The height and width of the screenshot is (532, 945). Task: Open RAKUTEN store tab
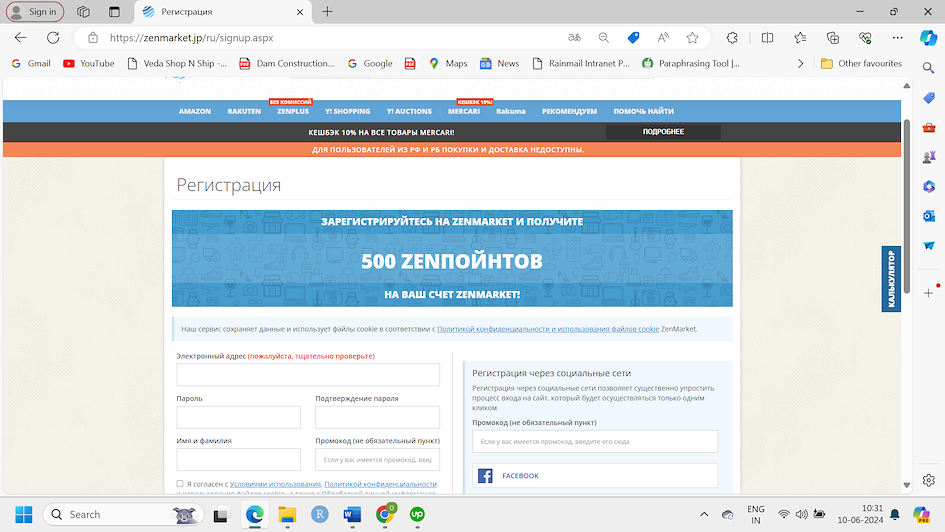coord(244,111)
